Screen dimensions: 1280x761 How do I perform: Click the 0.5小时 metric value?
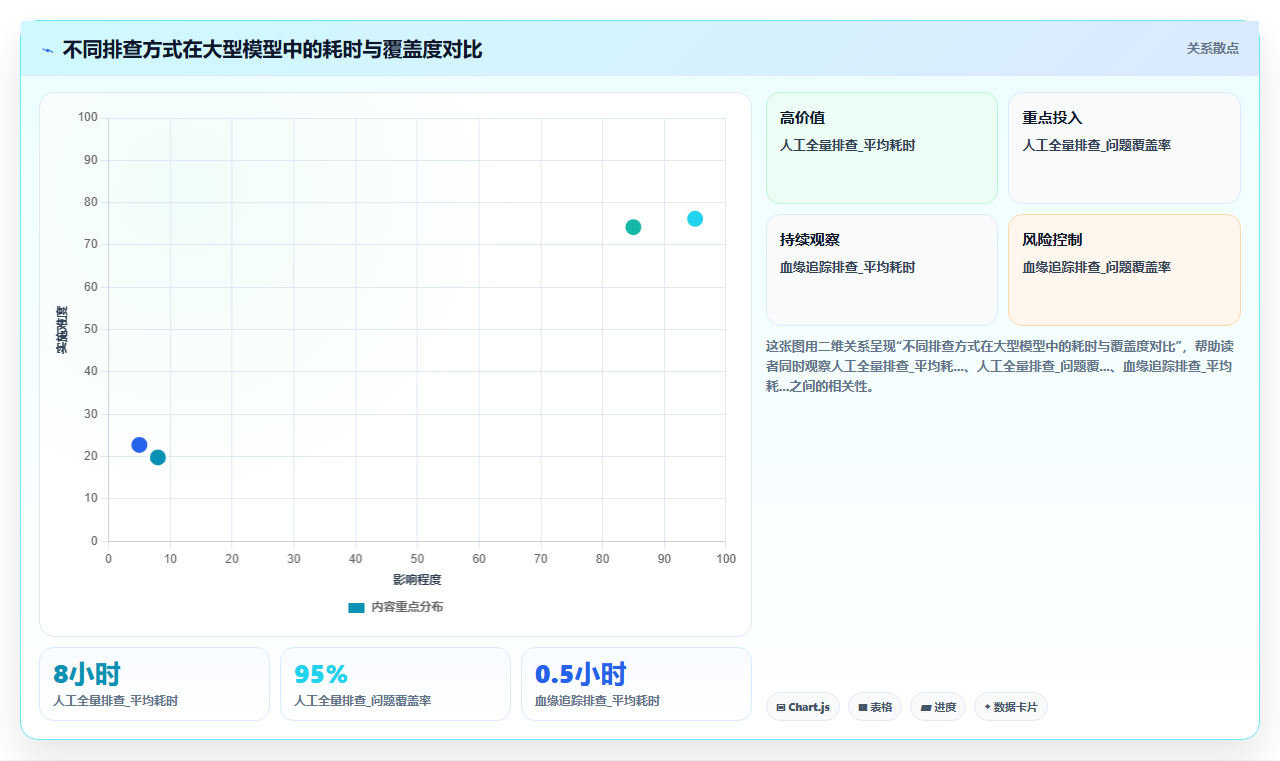(581, 674)
